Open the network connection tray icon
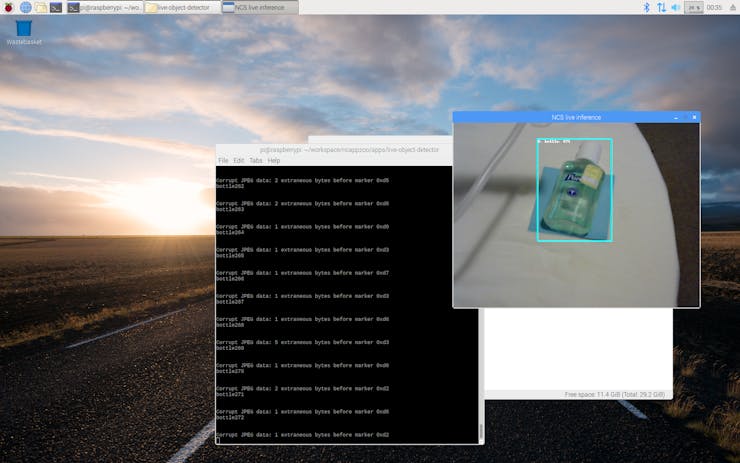This screenshot has width=740, height=463. [661, 7]
